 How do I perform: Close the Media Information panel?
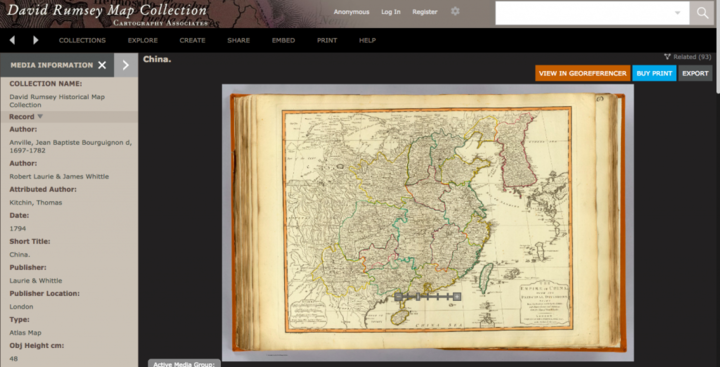point(102,65)
